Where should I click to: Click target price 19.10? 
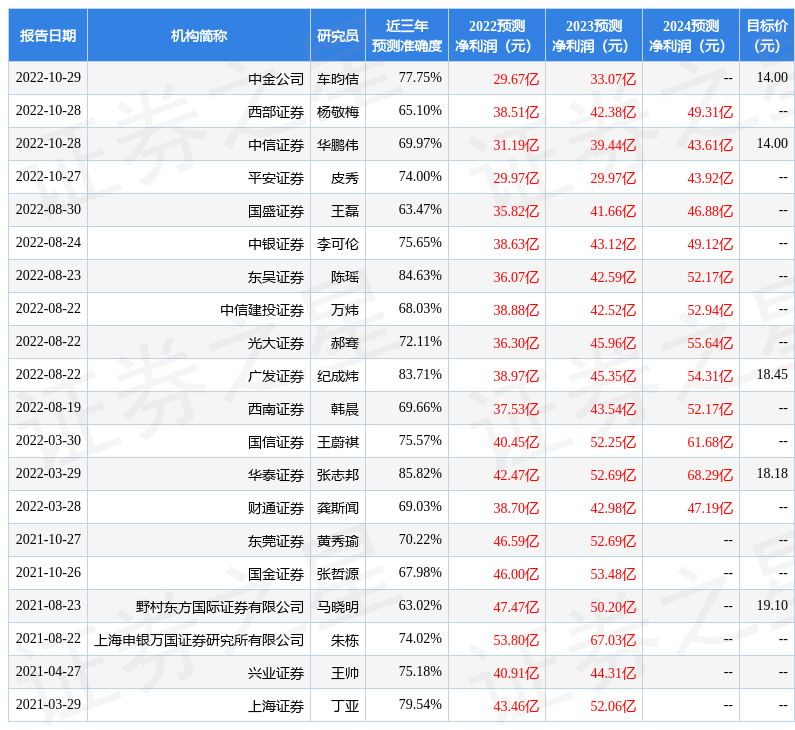[772, 605]
